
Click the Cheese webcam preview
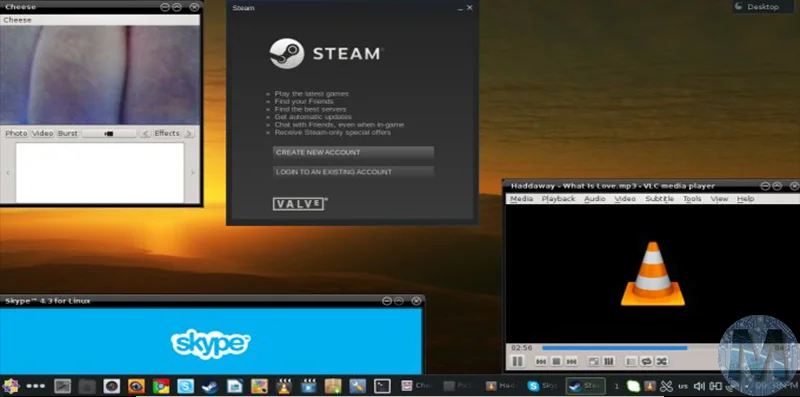point(99,75)
